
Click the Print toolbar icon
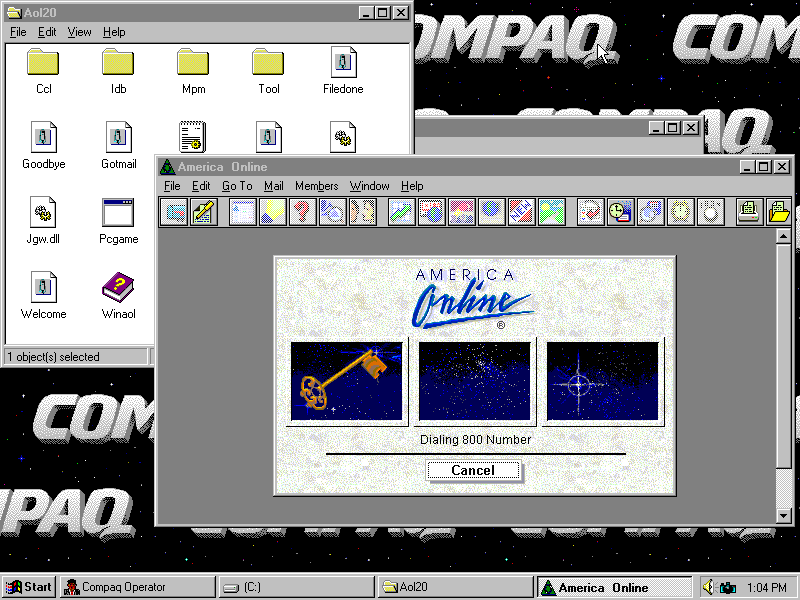[749, 212]
